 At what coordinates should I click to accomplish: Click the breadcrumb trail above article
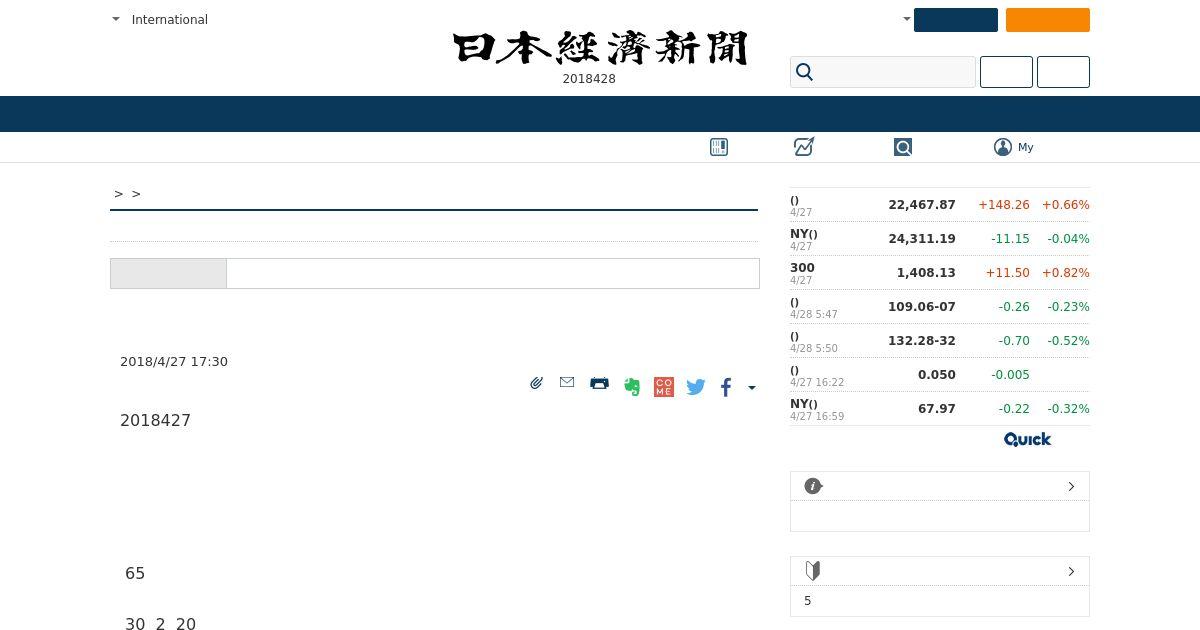tap(128, 193)
